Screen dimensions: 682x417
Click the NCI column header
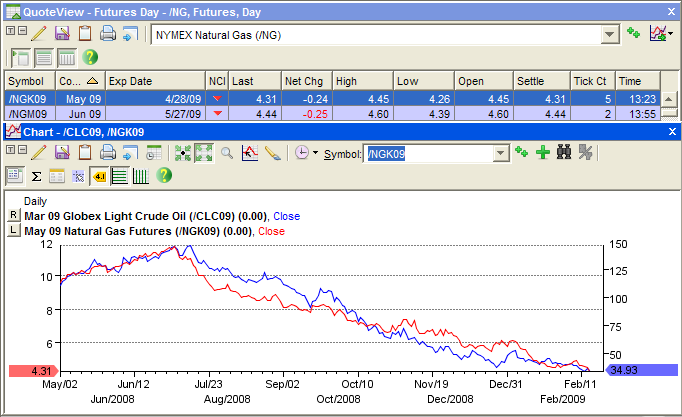click(217, 81)
